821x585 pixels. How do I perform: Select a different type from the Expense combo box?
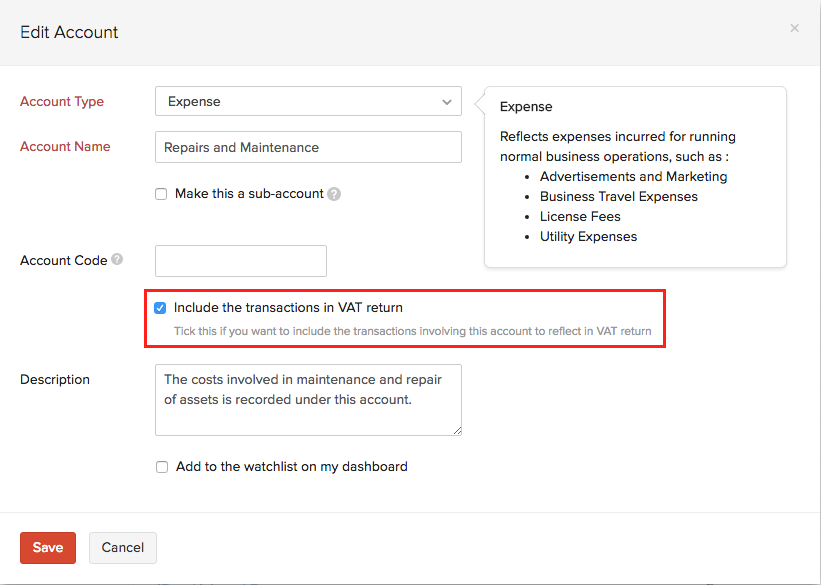tap(307, 101)
